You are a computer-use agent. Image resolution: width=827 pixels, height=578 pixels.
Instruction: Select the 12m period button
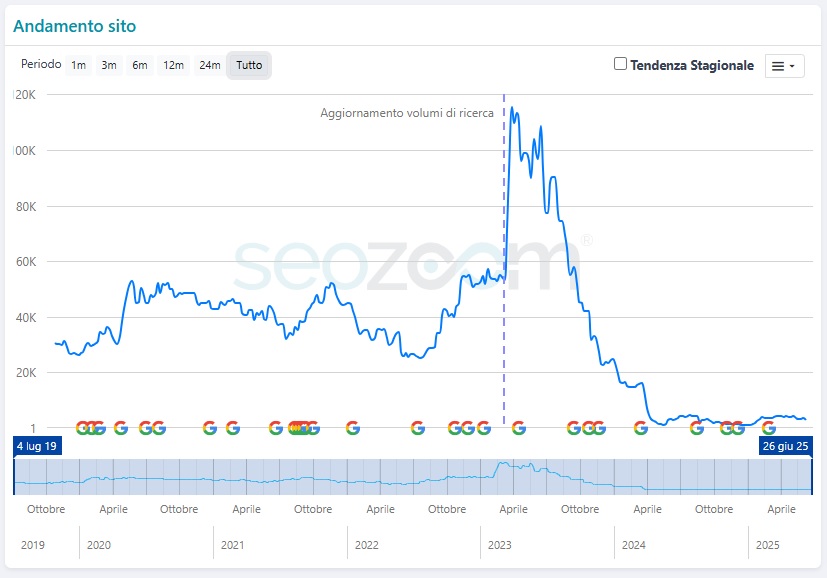point(174,65)
